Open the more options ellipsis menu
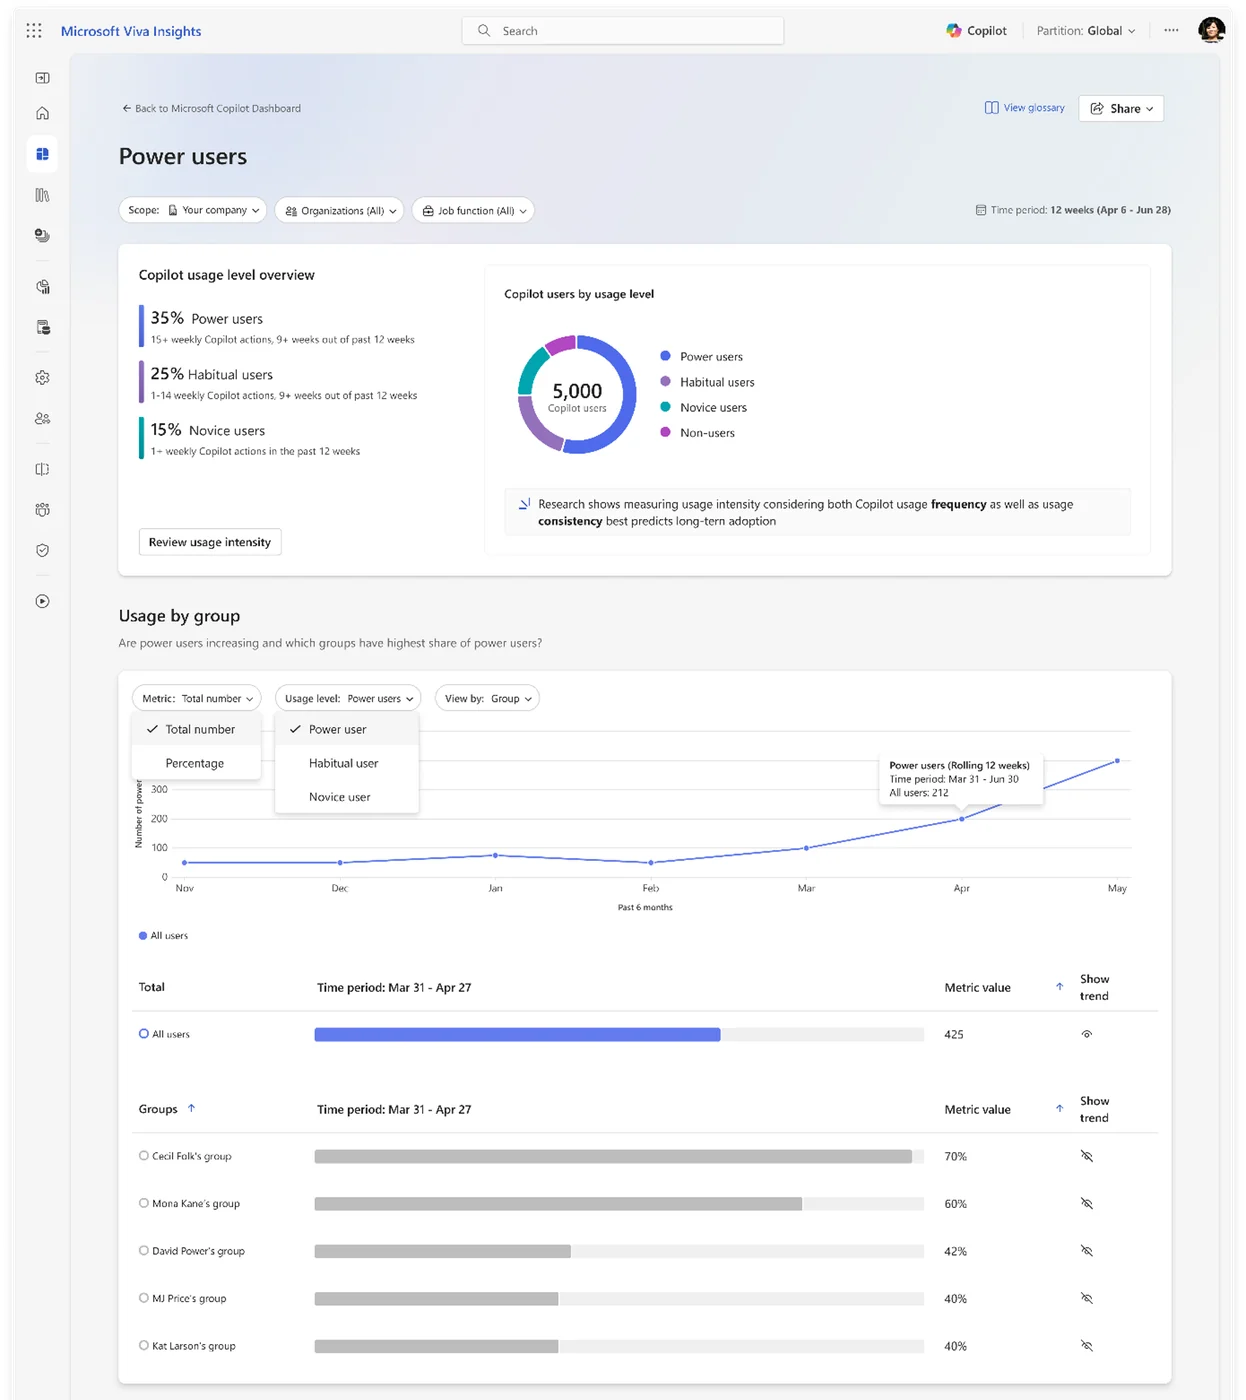The width and height of the screenshot is (1246, 1400). (x=1171, y=31)
